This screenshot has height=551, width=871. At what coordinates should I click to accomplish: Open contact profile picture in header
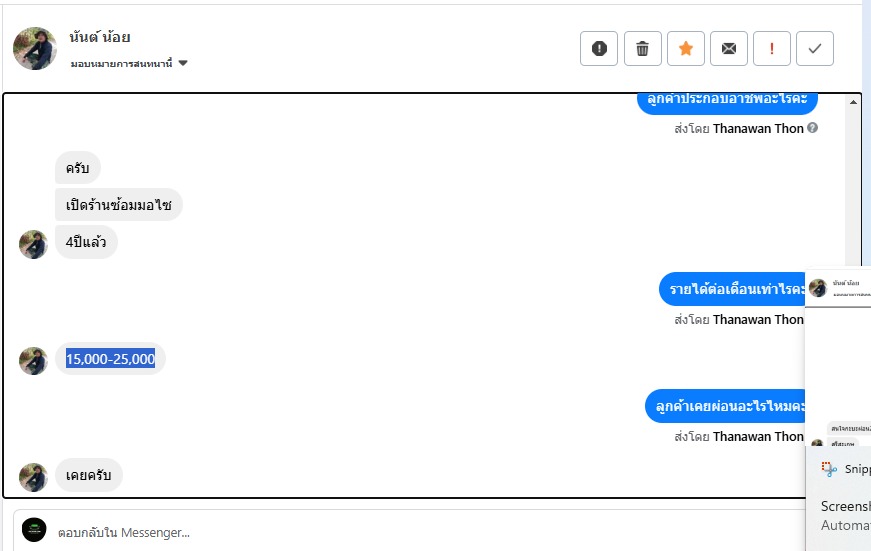(x=35, y=49)
